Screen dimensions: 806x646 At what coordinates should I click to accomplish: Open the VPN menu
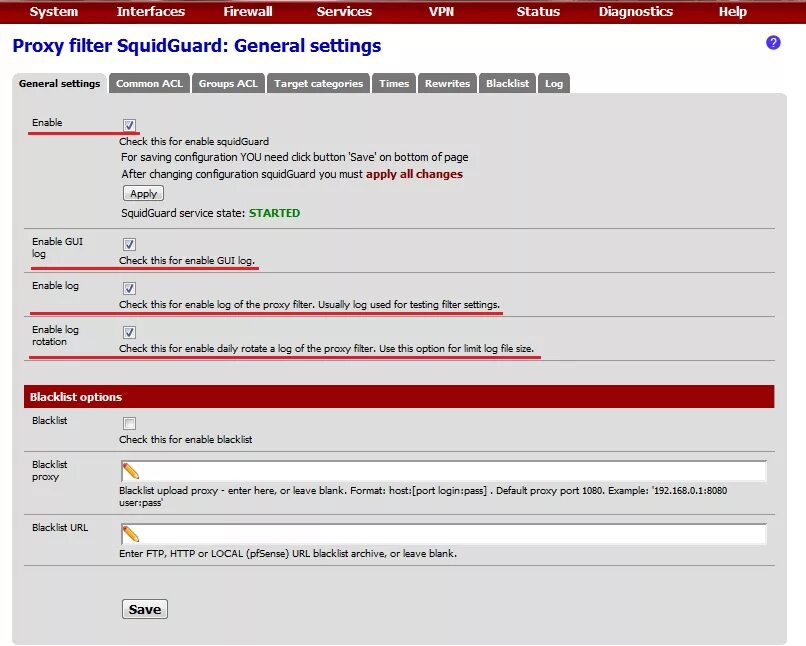point(441,11)
